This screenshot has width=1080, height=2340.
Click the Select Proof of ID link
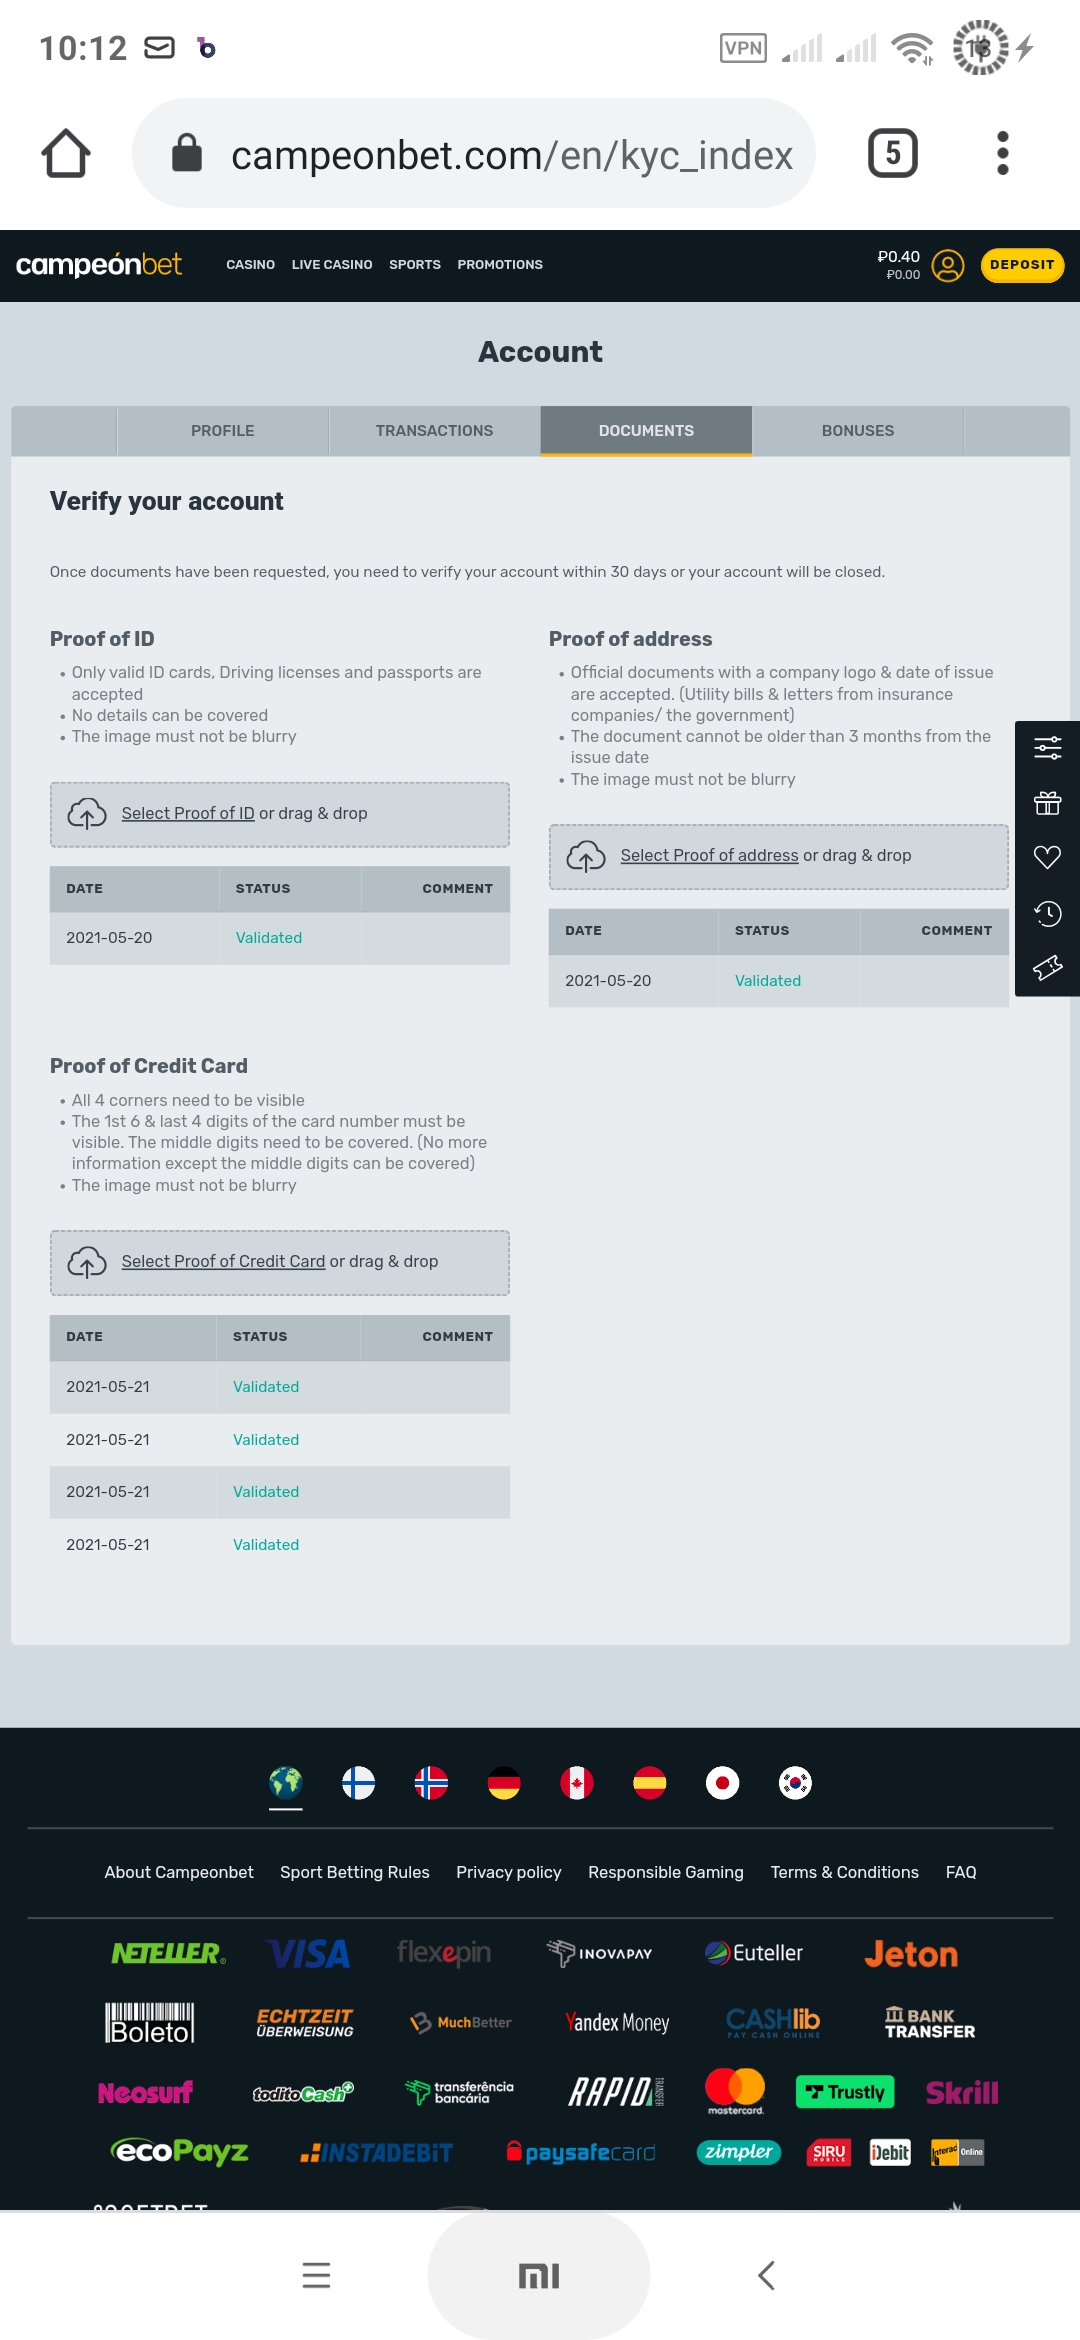[188, 814]
